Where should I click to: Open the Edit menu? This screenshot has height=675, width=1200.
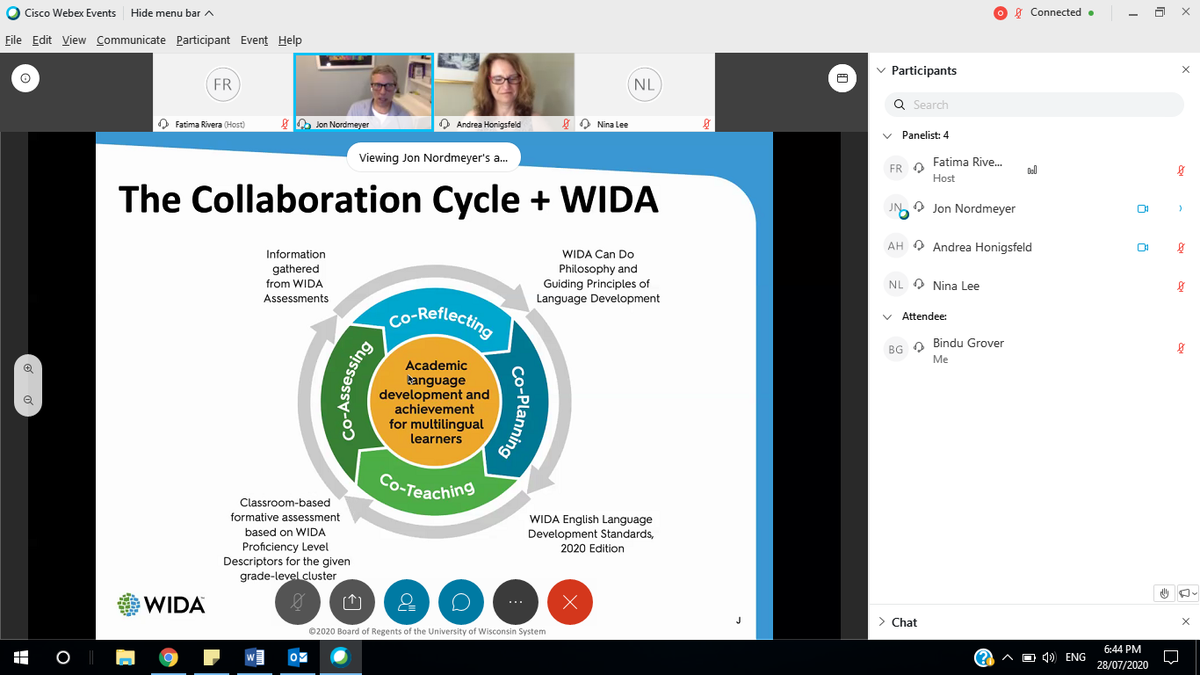coord(42,40)
